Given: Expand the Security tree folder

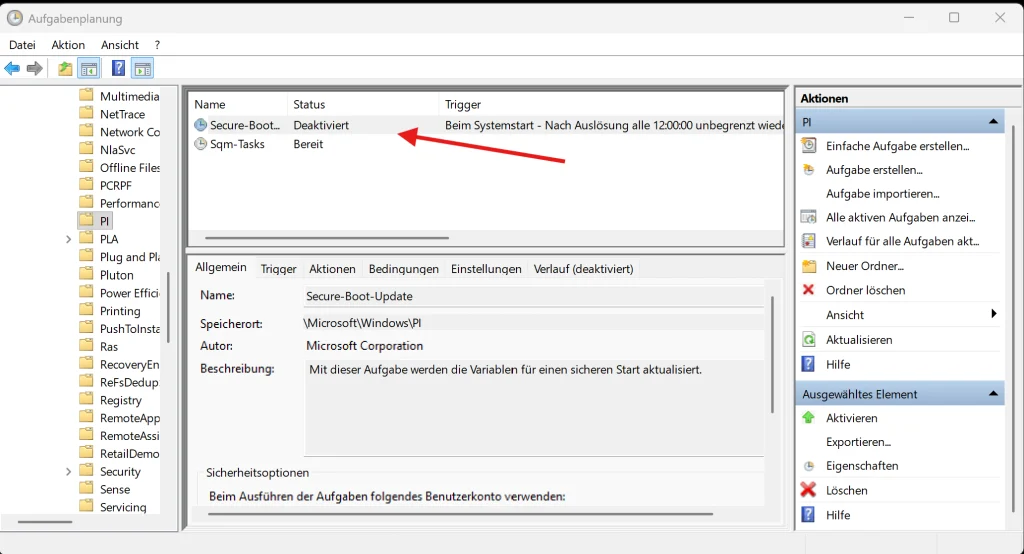Looking at the screenshot, I should coord(68,472).
